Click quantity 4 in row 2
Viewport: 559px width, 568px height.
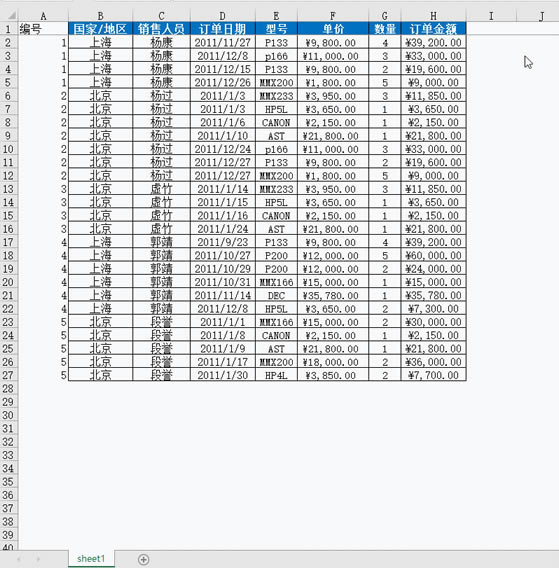click(385, 42)
